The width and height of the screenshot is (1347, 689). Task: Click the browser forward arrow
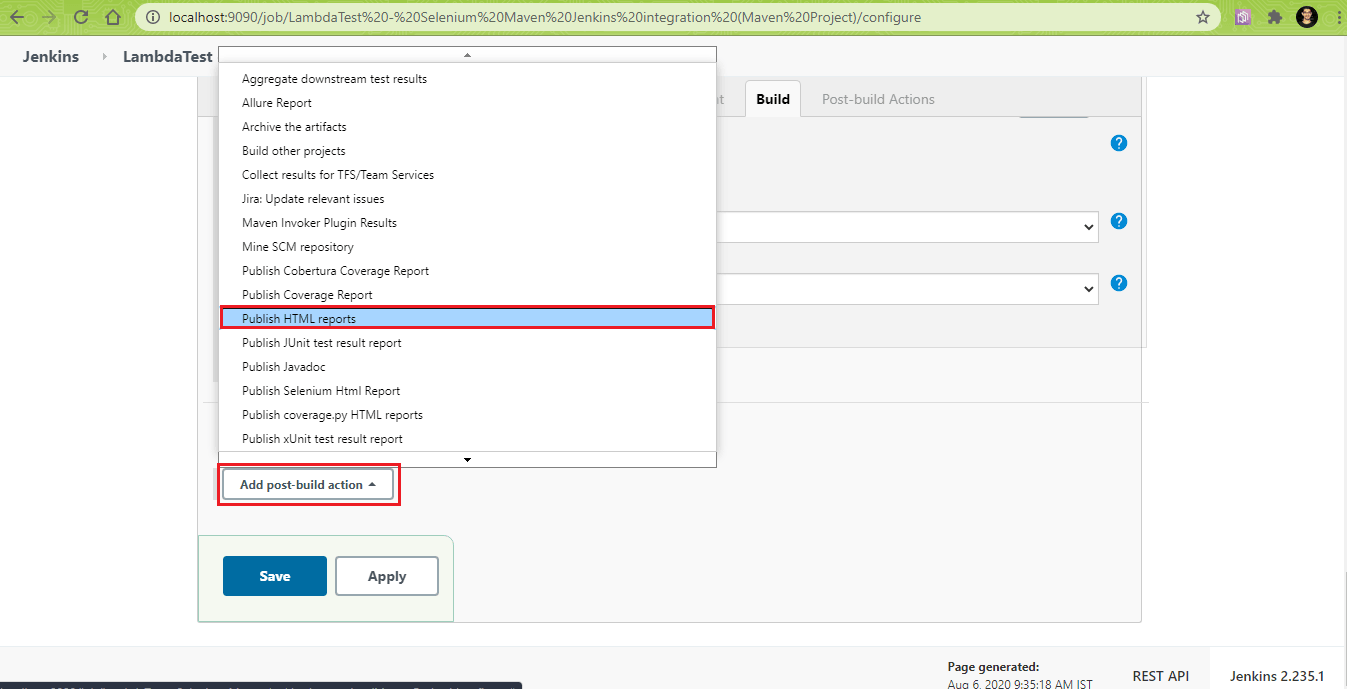(49, 17)
